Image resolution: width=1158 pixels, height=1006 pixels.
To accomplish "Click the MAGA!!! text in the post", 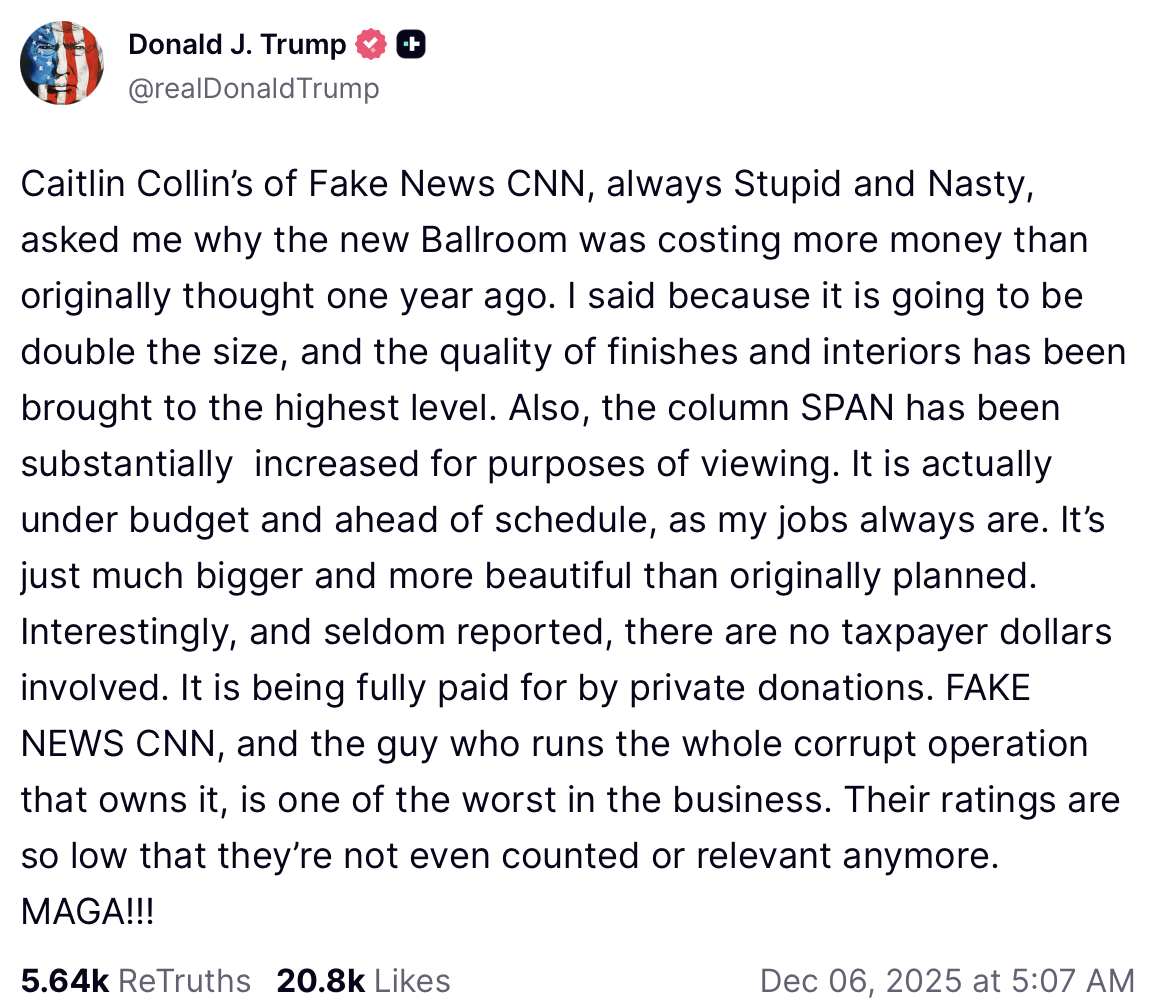I will point(88,913).
